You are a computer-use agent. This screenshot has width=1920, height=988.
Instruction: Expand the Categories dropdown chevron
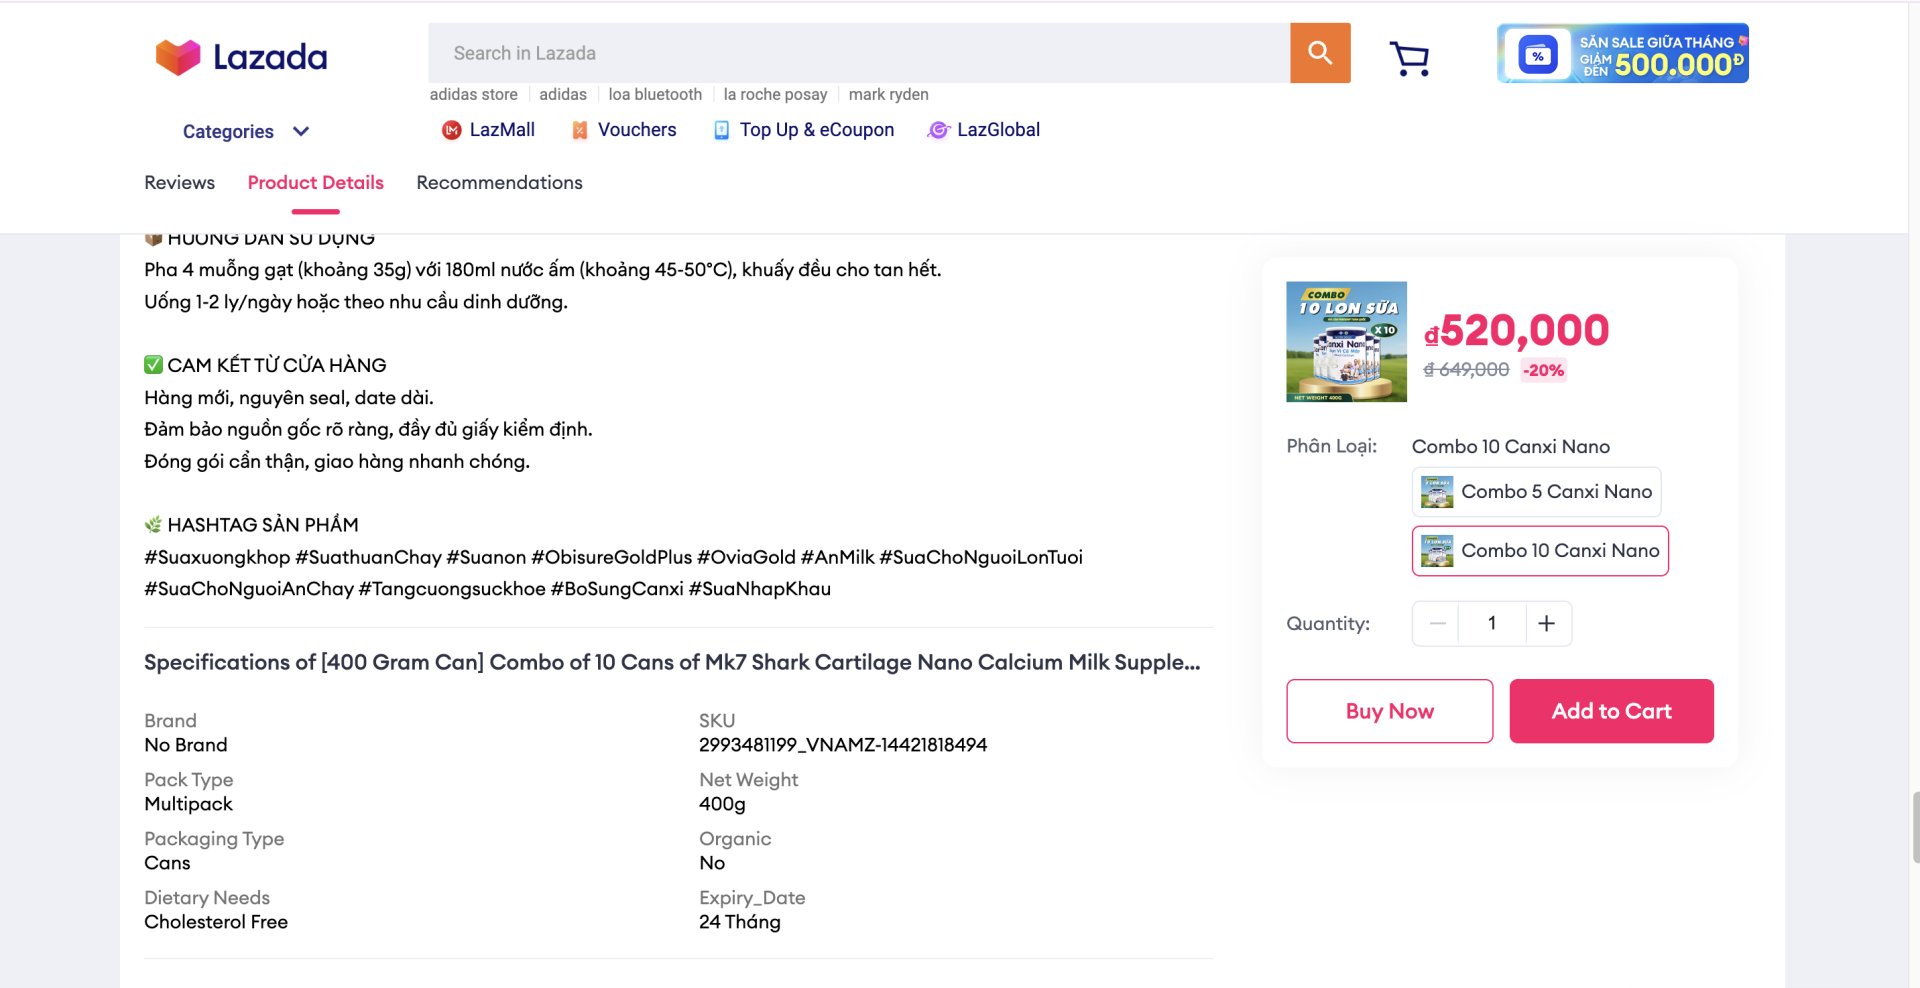pyautogui.click(x=301, y=131)
